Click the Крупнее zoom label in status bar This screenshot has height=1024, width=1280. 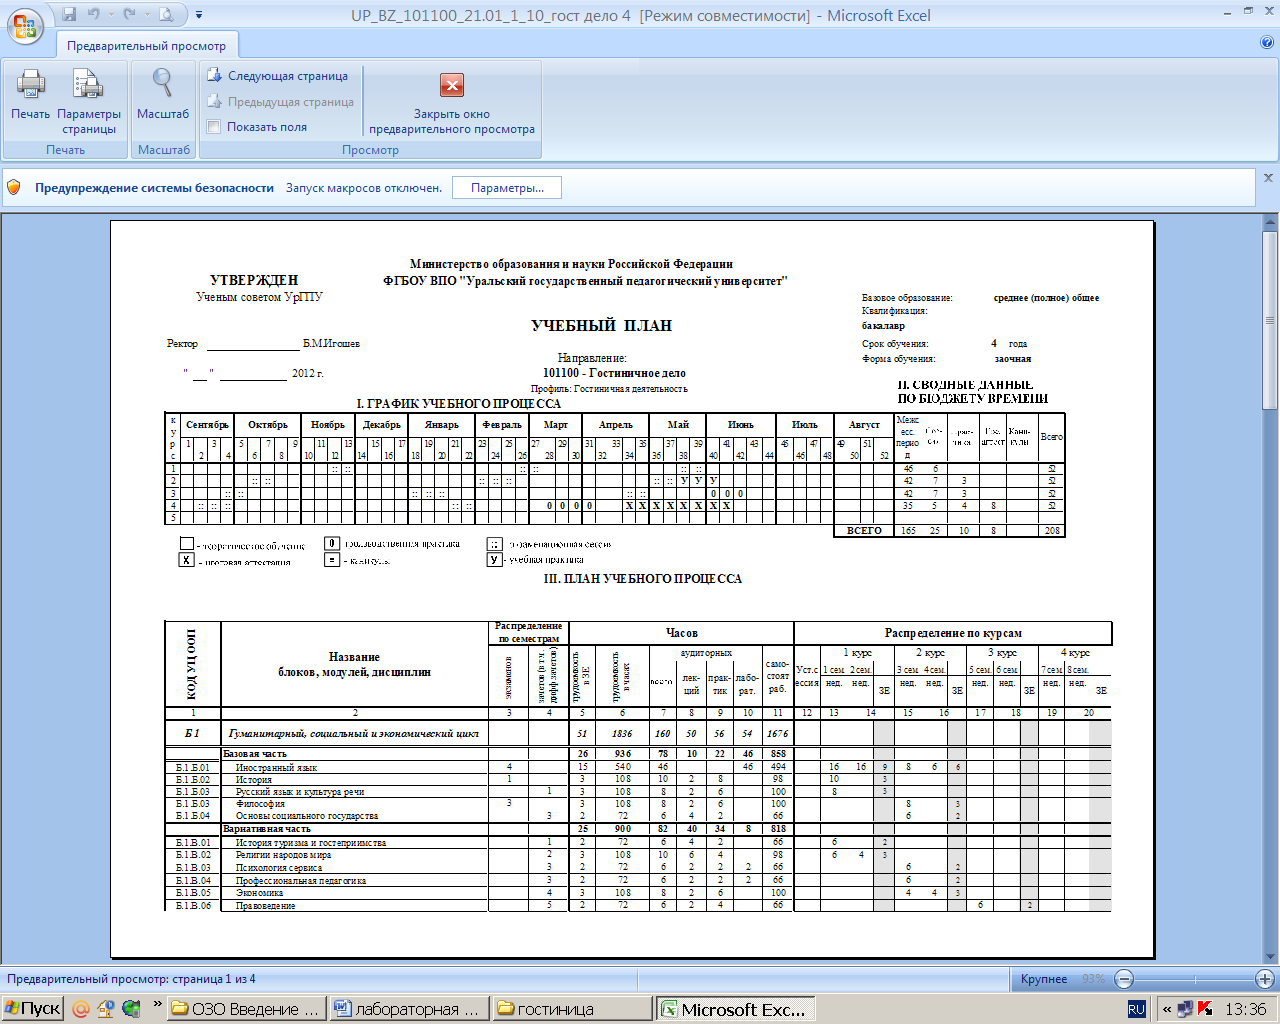tap(1044, 979)
